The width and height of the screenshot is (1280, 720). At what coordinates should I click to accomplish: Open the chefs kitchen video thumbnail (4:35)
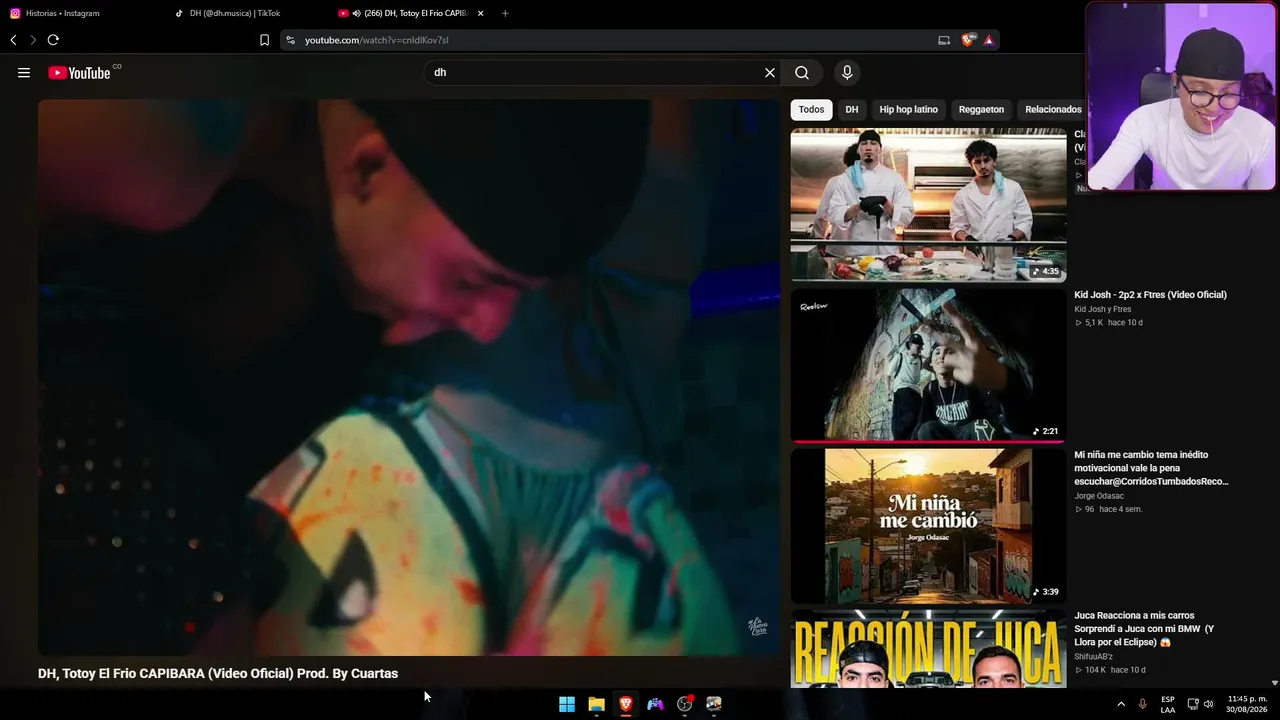[928, 205]
